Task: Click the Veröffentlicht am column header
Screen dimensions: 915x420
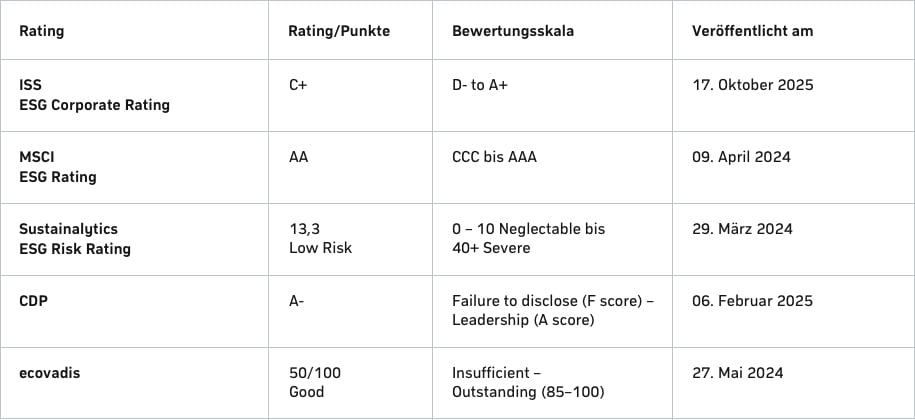Action: coord(752,31)
